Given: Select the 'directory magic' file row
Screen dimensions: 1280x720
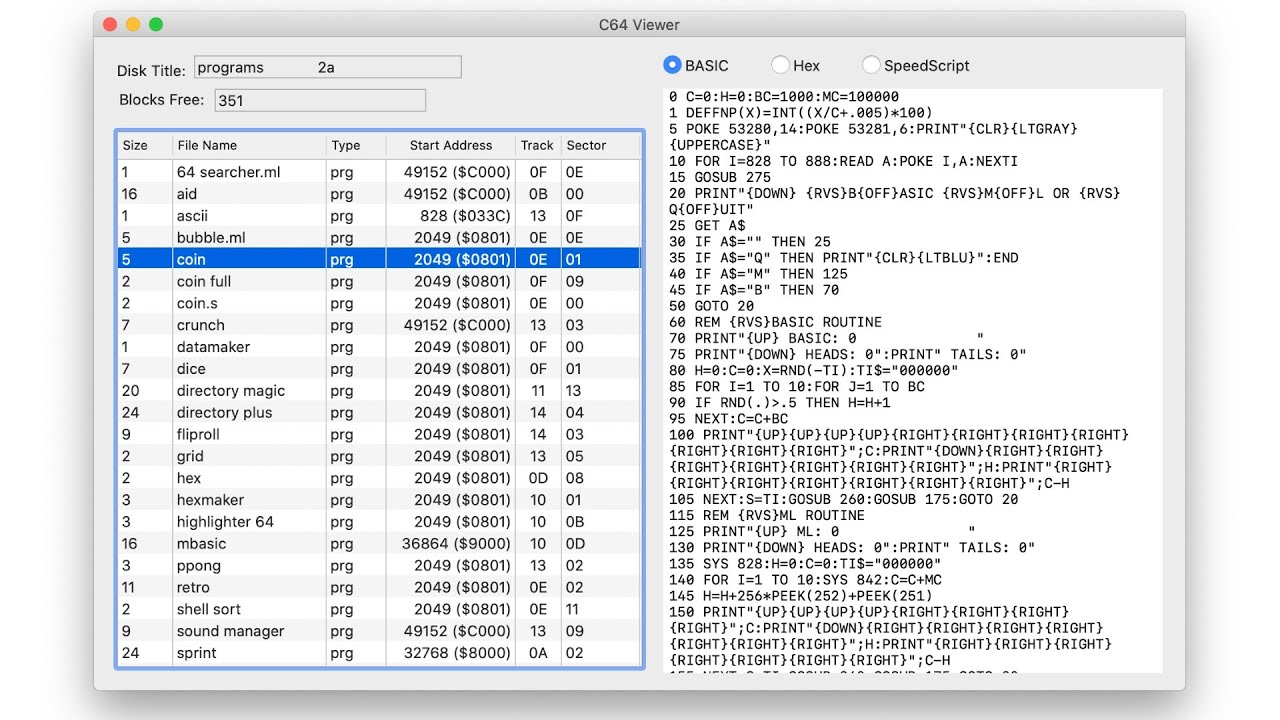Looking at the screenshot, I should click(379, 391).
